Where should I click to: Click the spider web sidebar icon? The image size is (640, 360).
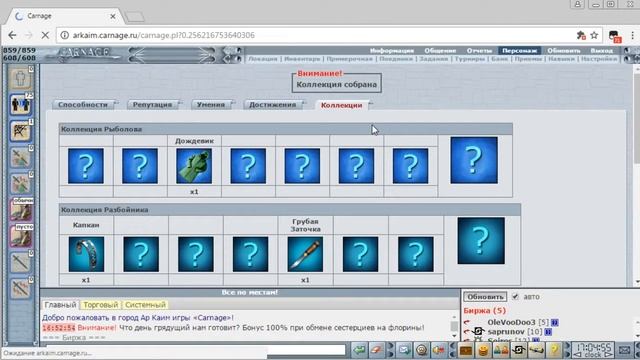20,131
